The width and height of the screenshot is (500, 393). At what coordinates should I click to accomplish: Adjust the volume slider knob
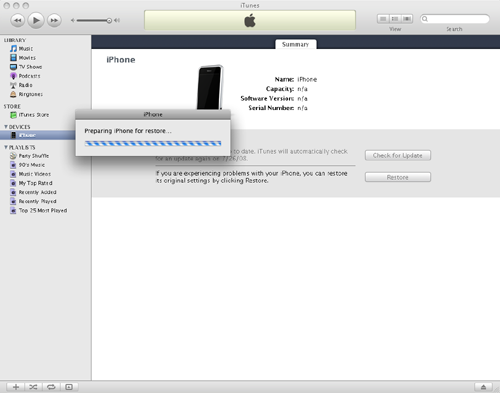109,21
